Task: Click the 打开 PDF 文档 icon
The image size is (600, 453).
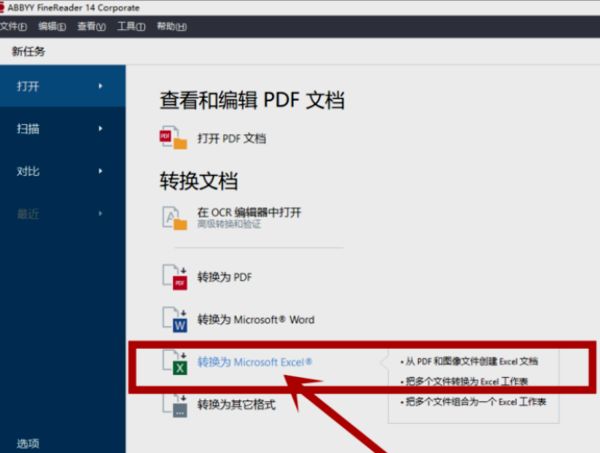Action: (x=173, y=137)
